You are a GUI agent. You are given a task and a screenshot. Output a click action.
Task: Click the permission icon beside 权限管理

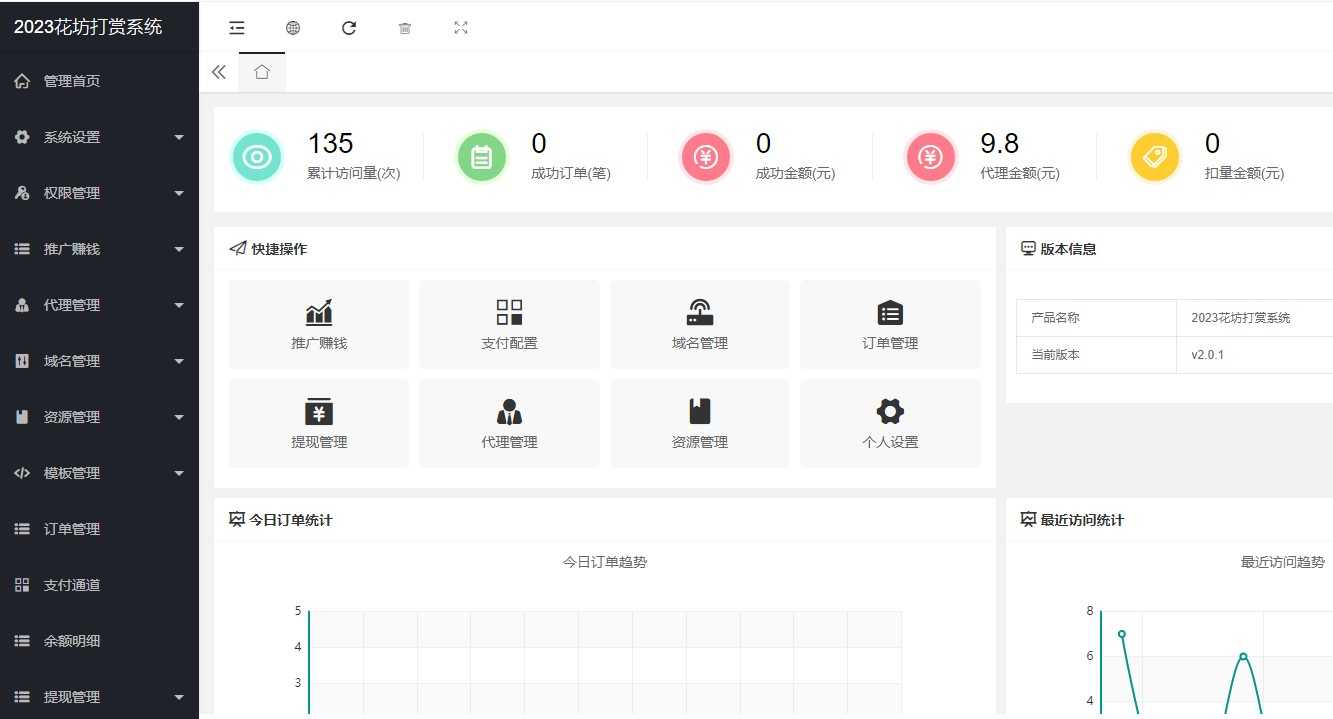(x=22, y=193)
